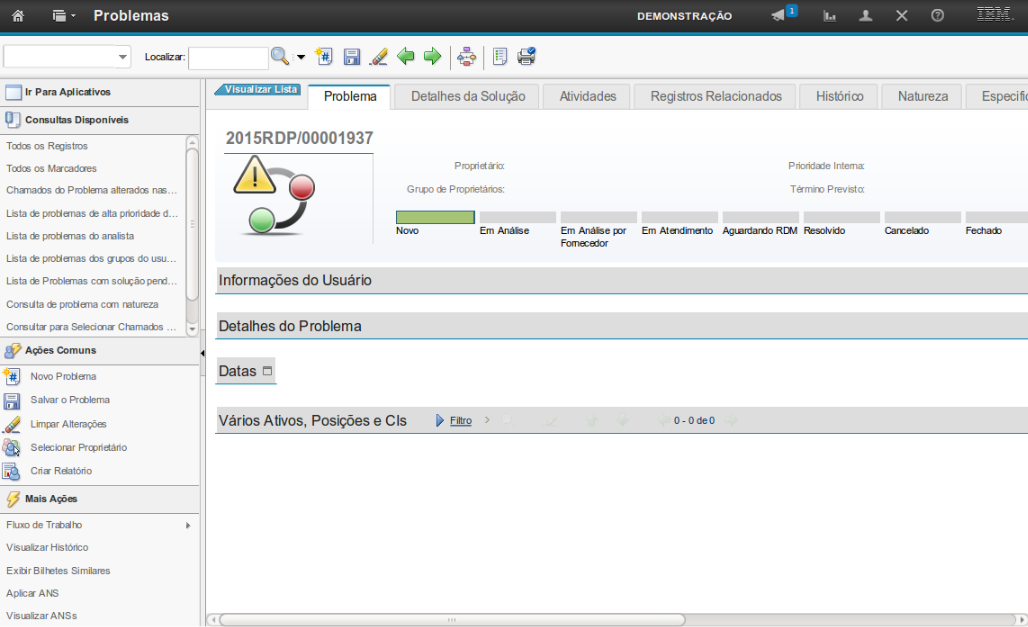This screenshot has height=627, width=1028.
Task: Save the problem using the diskette icon
Action: click(352, 57)
